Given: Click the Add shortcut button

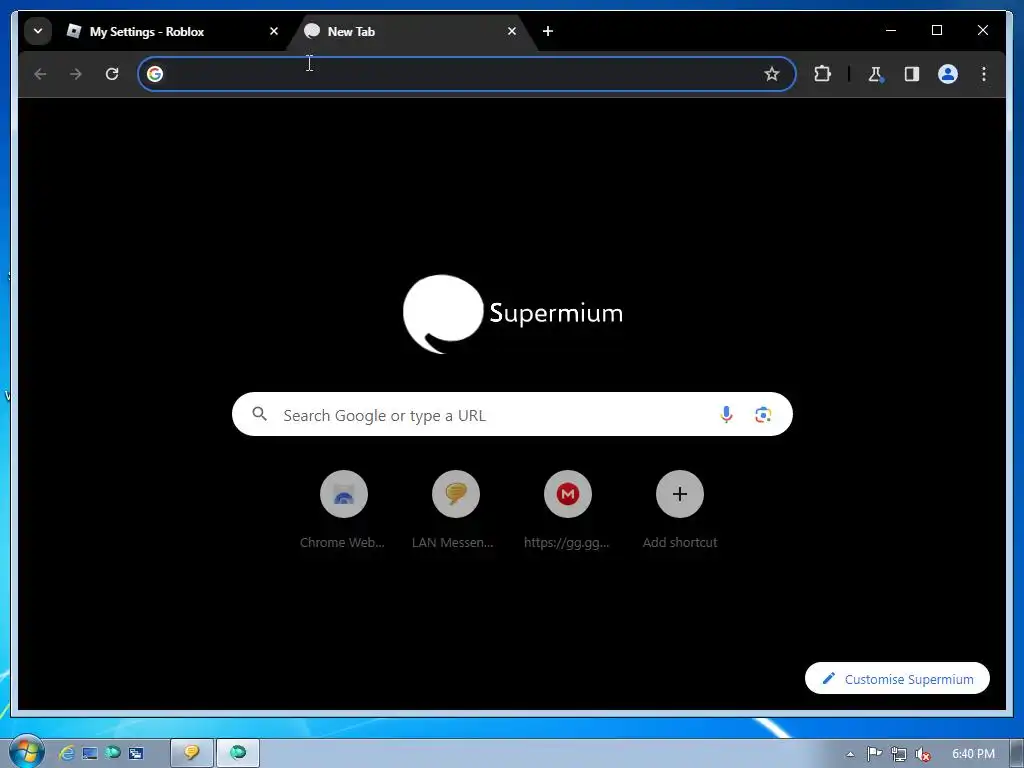Looking at the screenshot, I should (680, 509).
